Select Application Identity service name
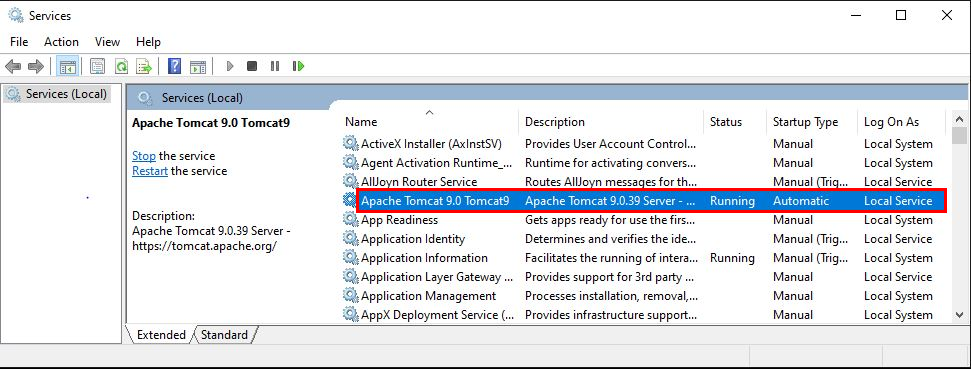 point(413,238)
